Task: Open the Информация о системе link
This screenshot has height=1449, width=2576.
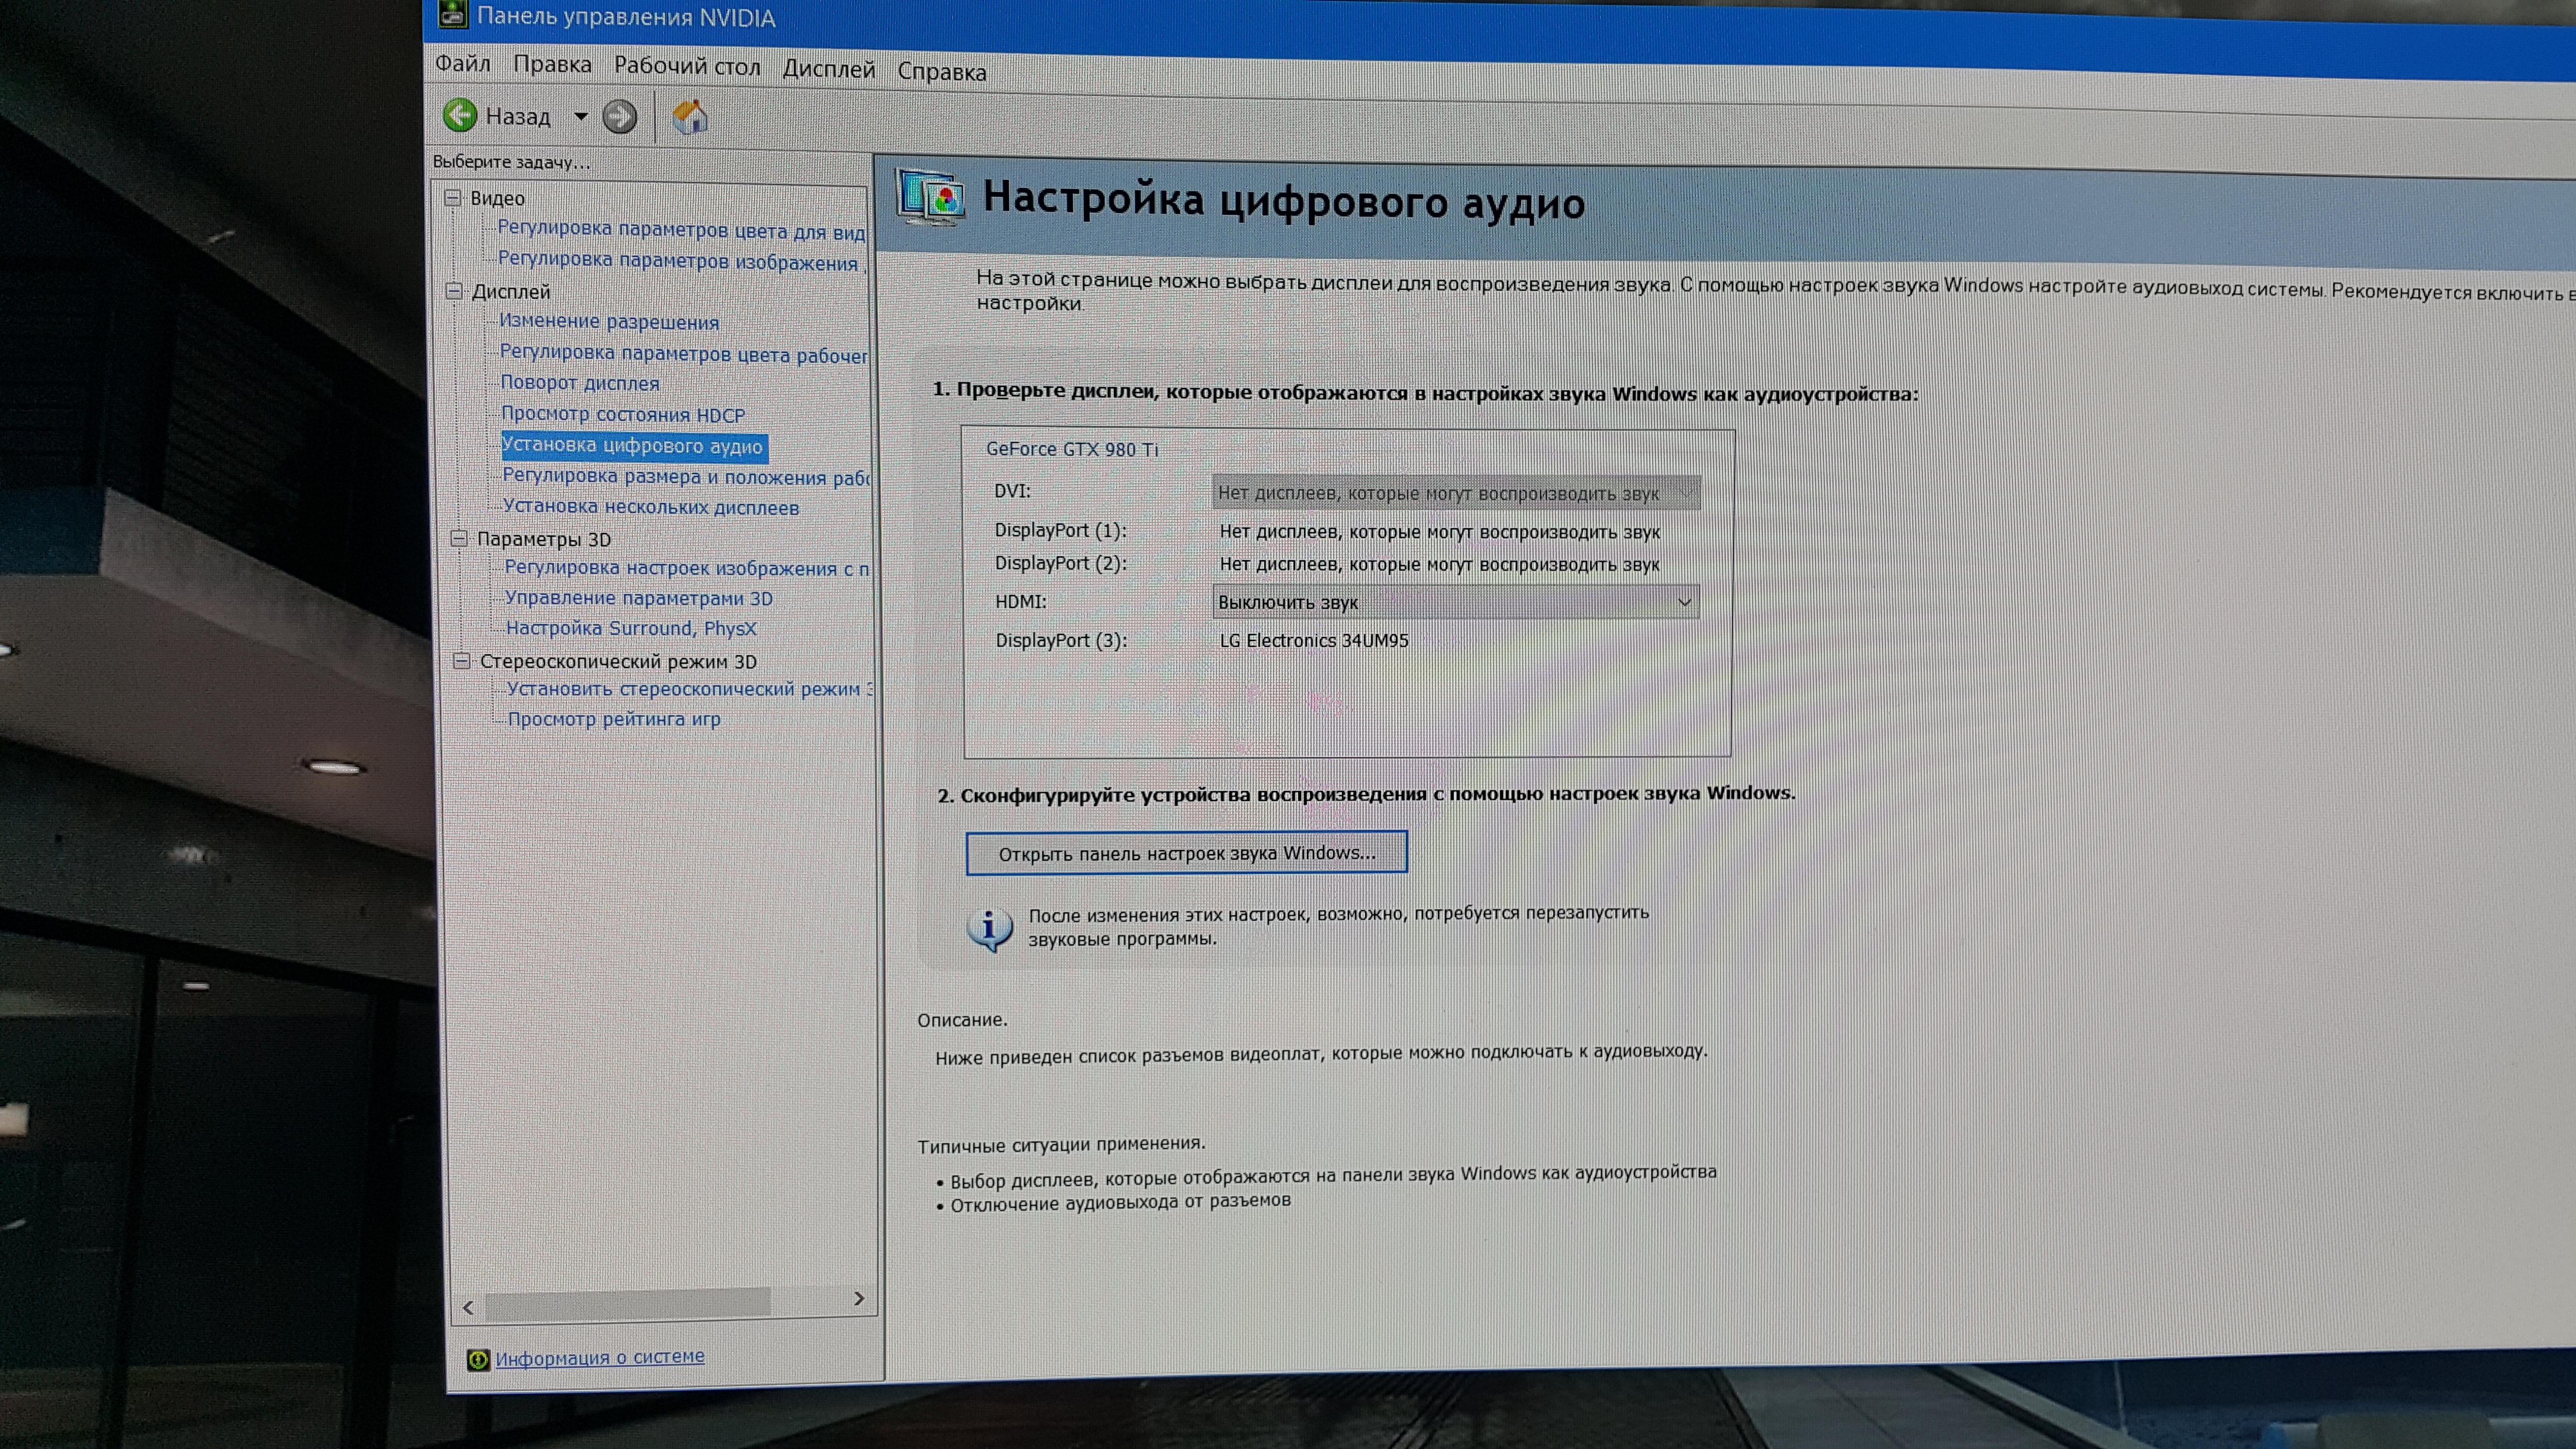Action: pyautogui.click(x=600, y=1357)
